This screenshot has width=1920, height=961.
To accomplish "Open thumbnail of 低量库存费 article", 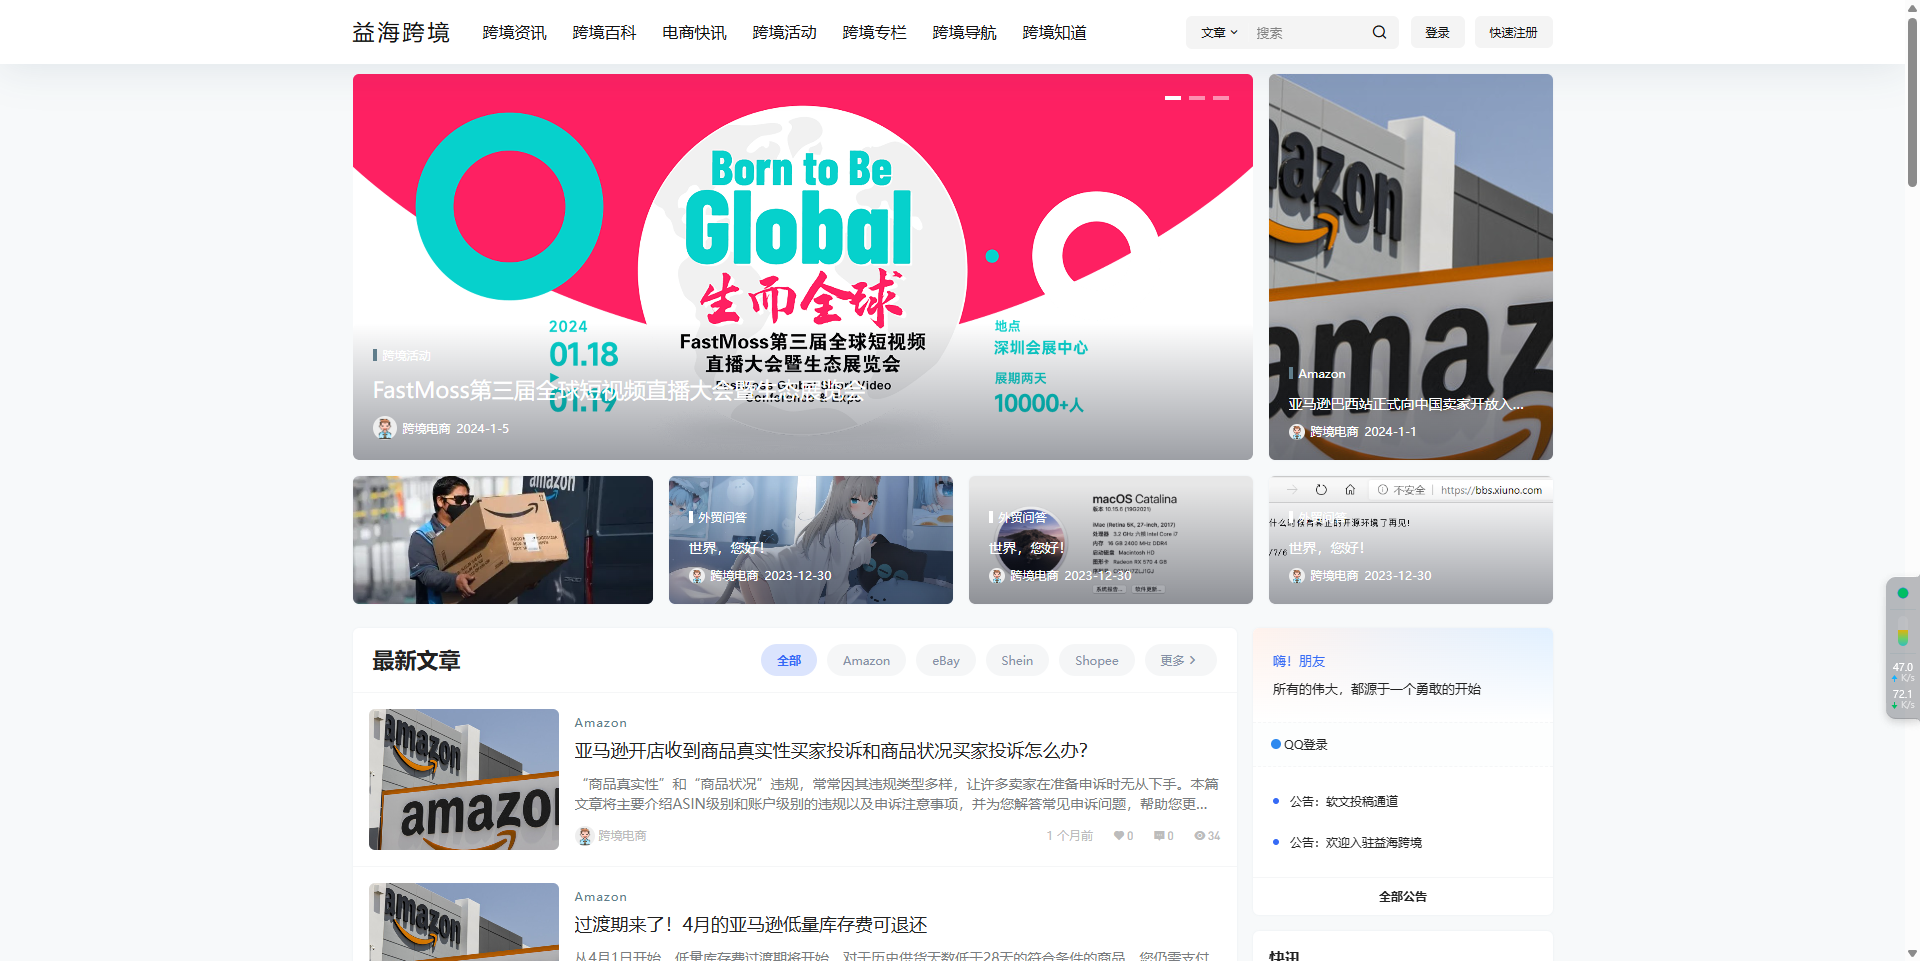I will click(464, 922).
